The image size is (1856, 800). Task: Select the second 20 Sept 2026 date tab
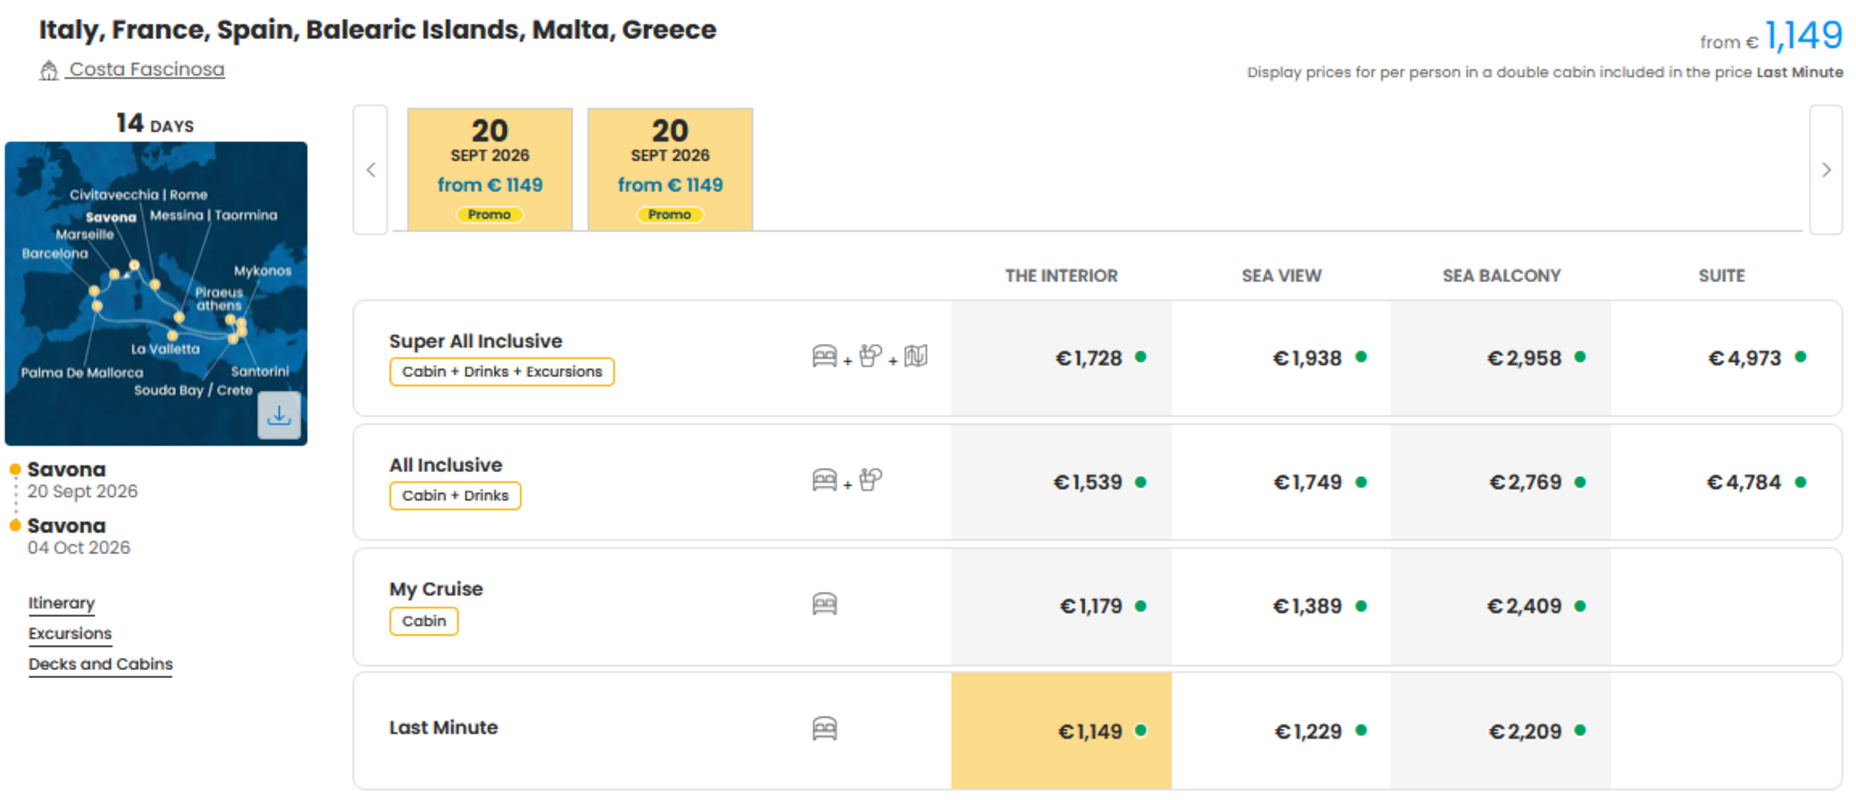click(x=670, y=170)
